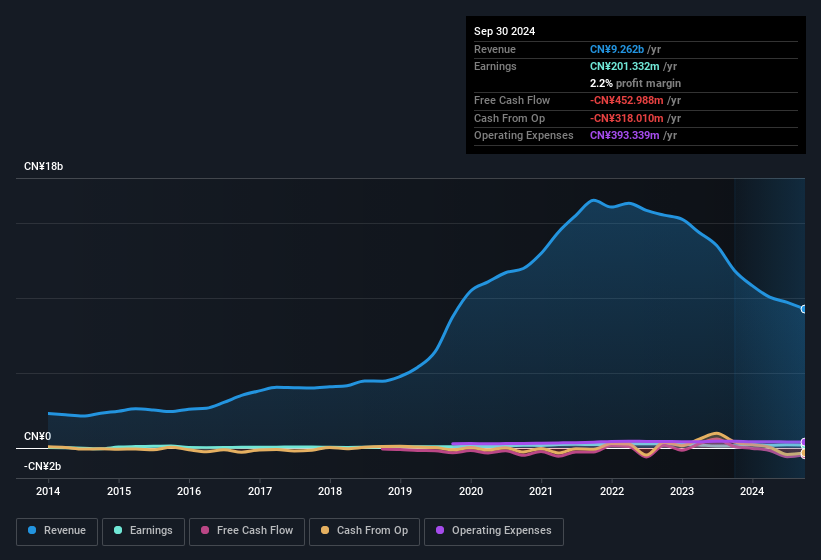Toggle the Free Cash Flow legend button
The width and height of the screenshot is (821, 560).
click(247, 531)
